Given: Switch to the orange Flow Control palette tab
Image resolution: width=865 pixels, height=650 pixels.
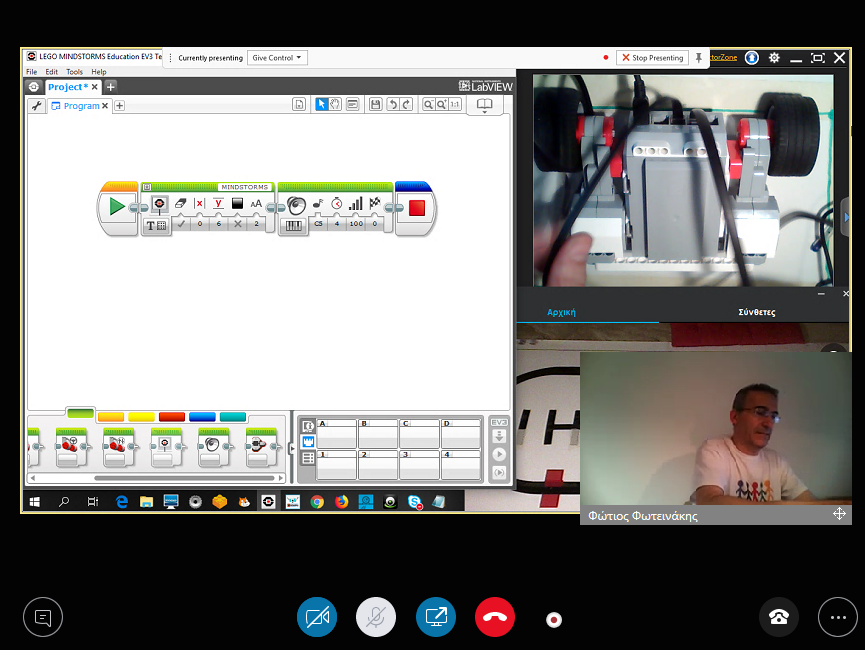Looking at the screenshot, I should click(110, 416).
